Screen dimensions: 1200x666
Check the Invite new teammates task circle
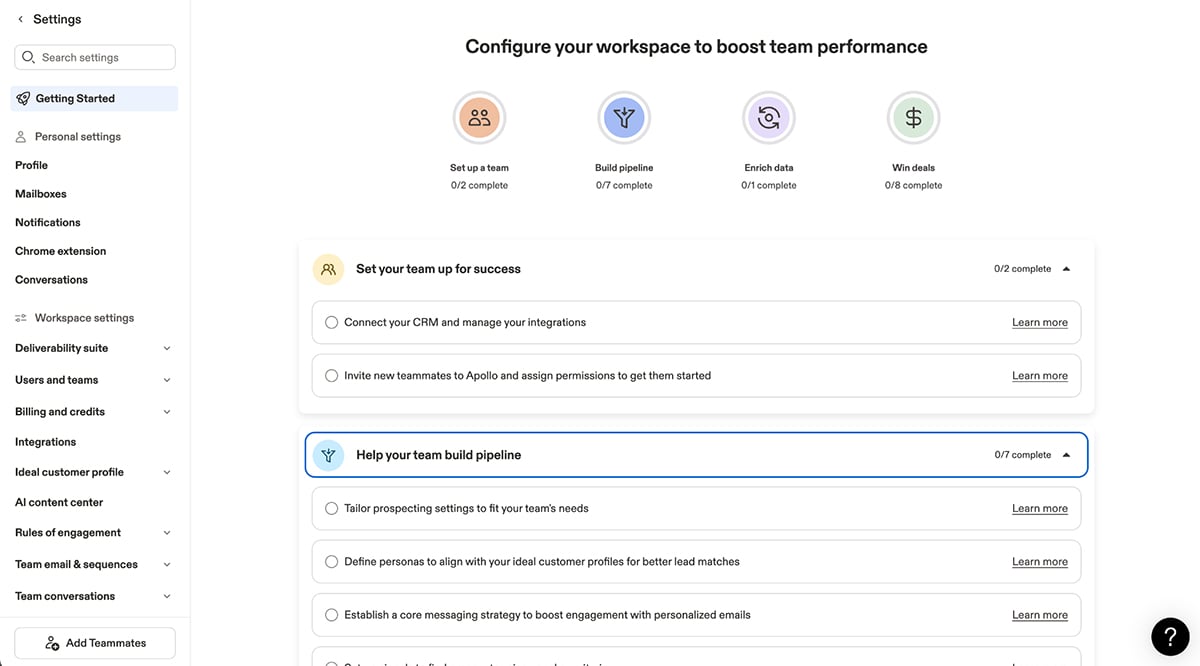pos(331,375)
